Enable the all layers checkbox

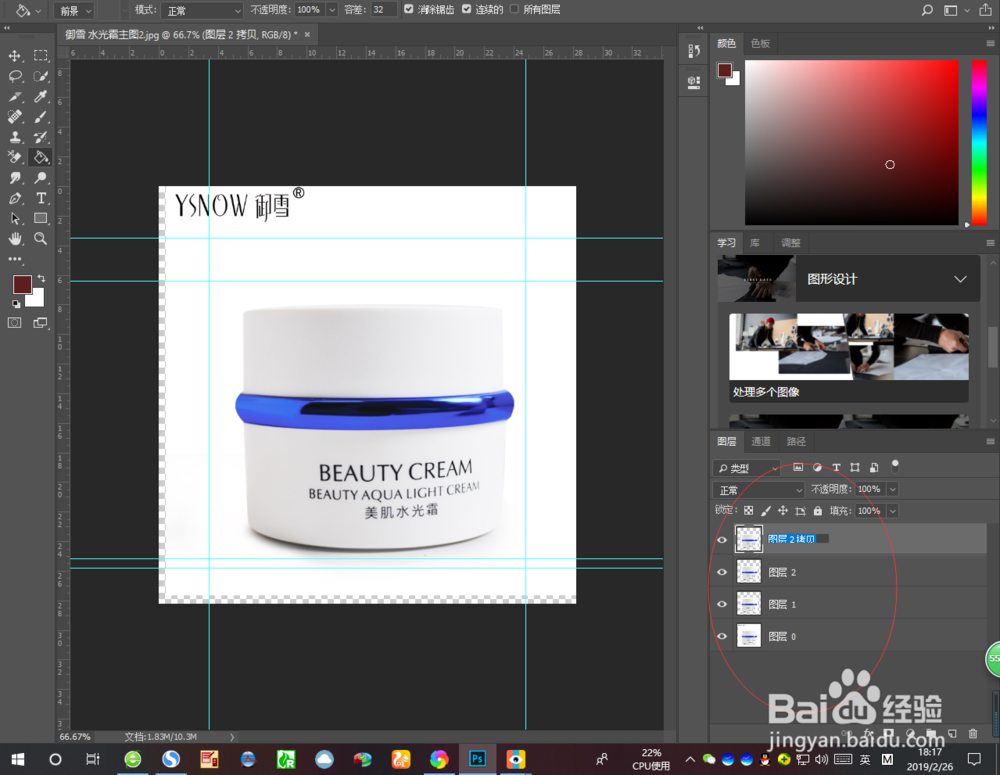(x=514, y=9)
